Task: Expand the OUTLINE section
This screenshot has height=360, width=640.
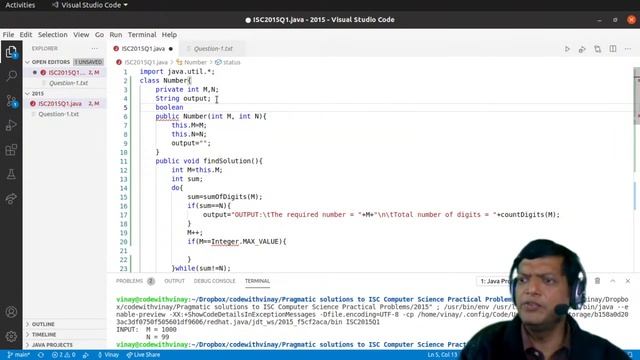Action: (65, 324)
